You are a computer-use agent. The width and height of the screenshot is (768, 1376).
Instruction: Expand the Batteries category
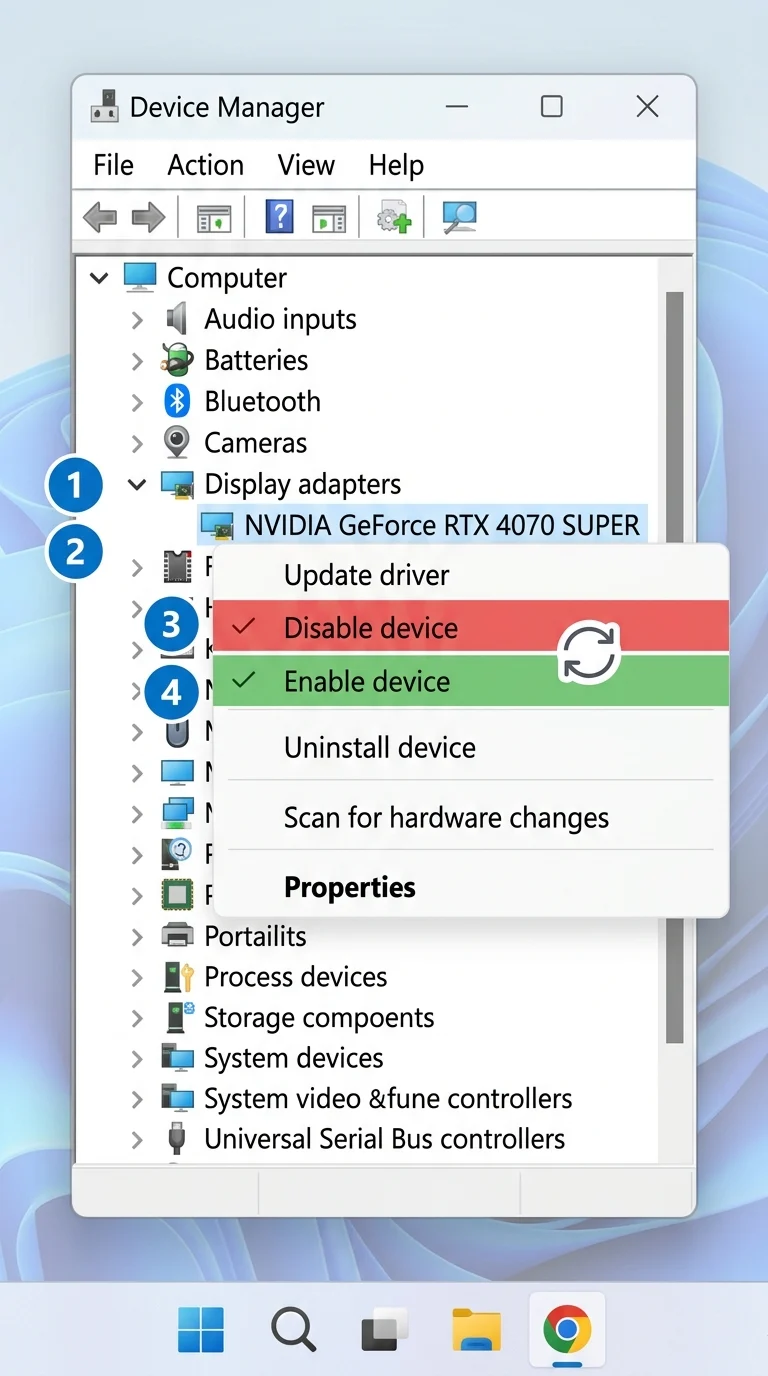click(x=137, y=361)
